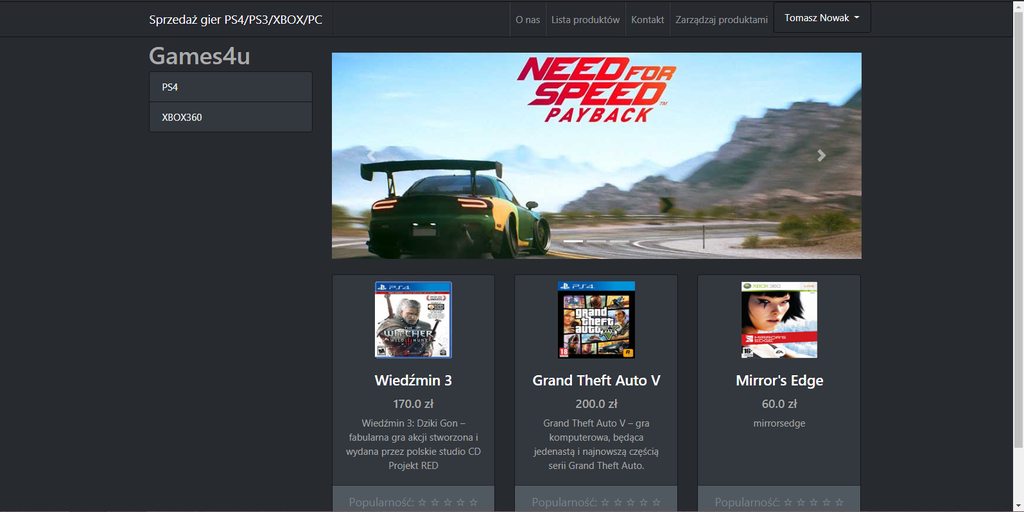Screen dimensions: 1024x512
Task: Filter by the XBOX360 category
Action: [x=231, y=118]
